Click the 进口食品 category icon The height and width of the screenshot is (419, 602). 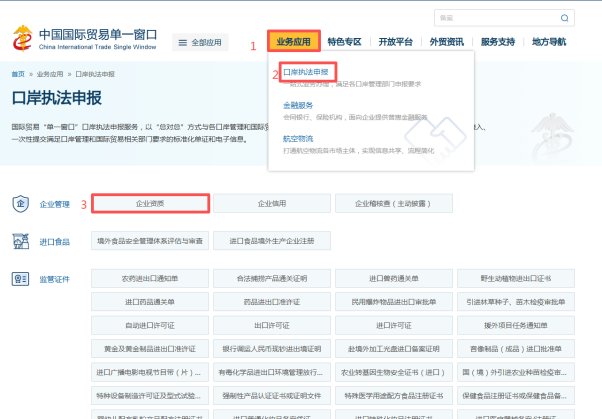click(x=21, y=241)
